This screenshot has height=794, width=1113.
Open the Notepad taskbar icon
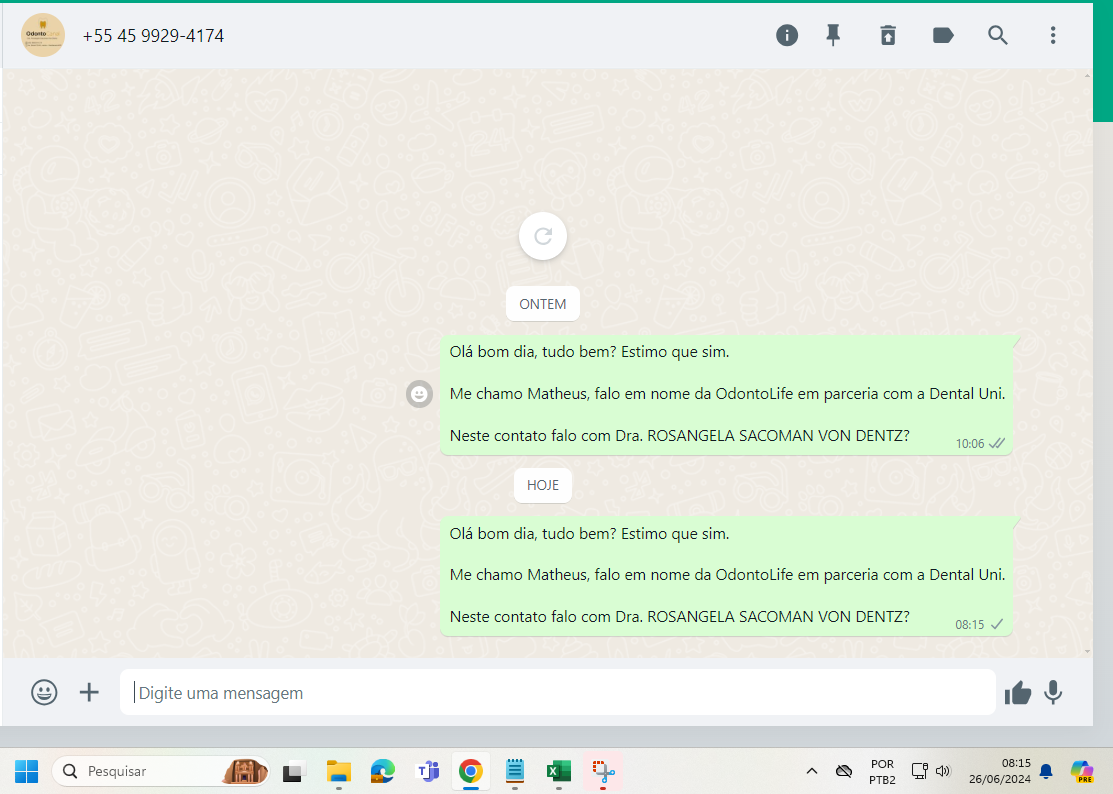515,771
